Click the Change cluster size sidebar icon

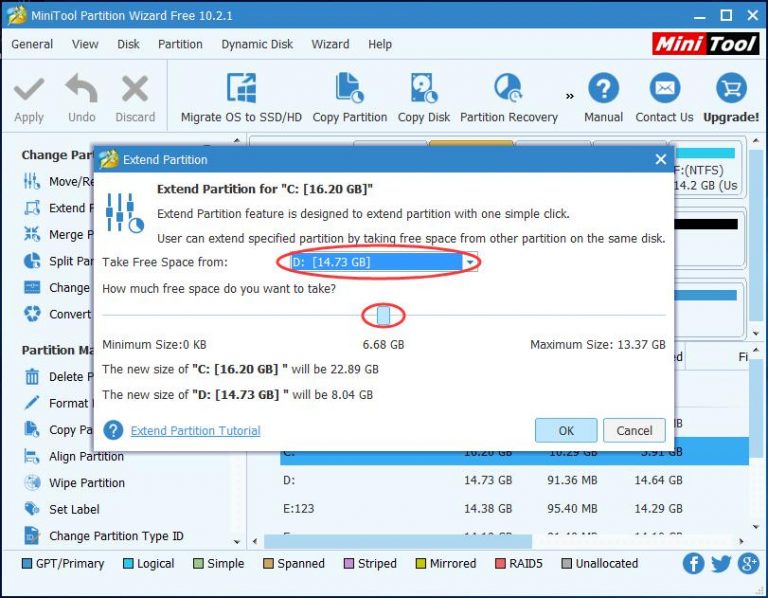[32, 287]
